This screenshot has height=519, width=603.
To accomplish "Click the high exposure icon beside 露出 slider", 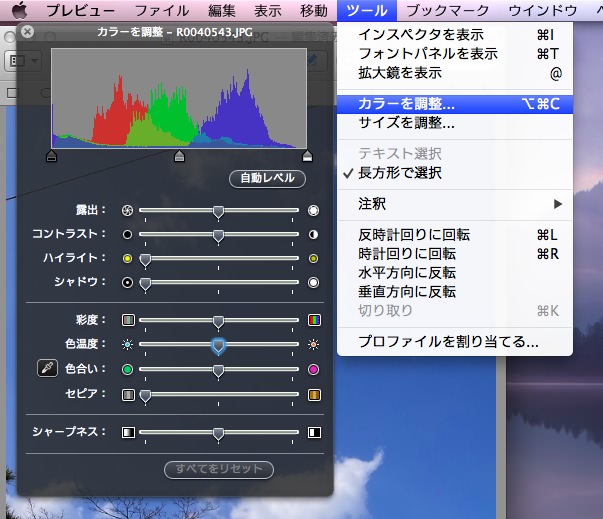I will coord(313,210).
